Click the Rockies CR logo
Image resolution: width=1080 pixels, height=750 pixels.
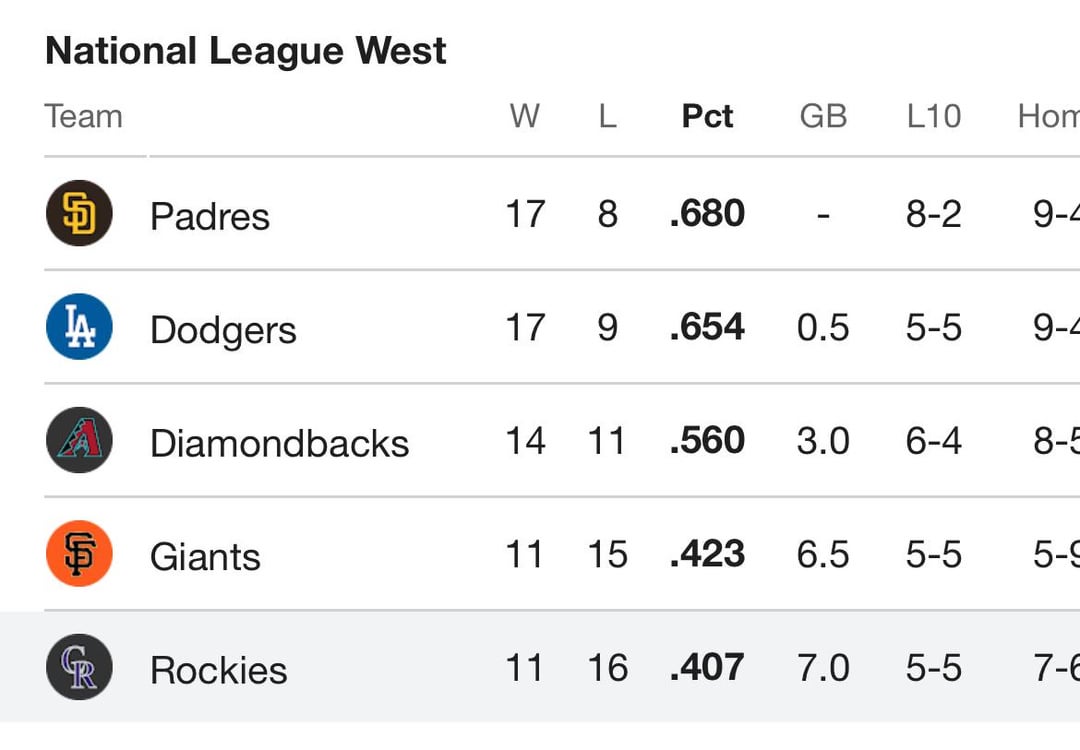click(79, 667)
